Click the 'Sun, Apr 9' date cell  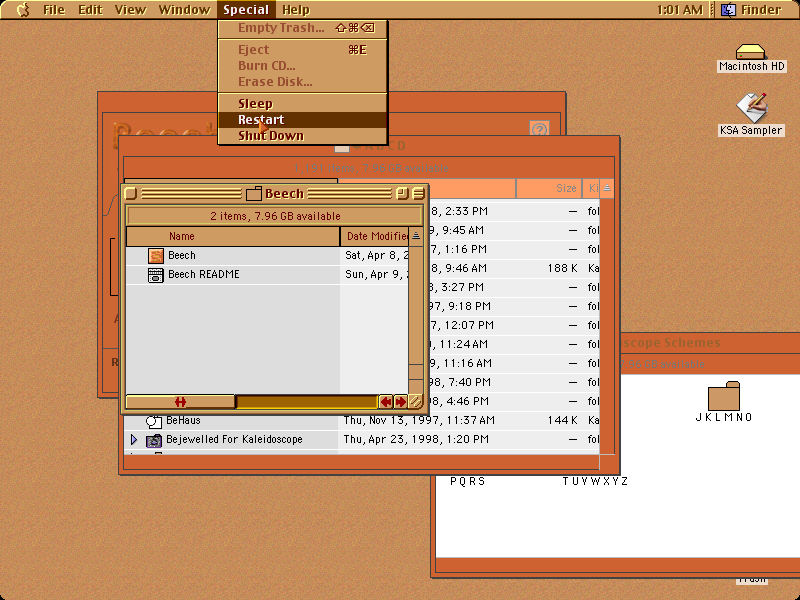(x=377, y=274)
